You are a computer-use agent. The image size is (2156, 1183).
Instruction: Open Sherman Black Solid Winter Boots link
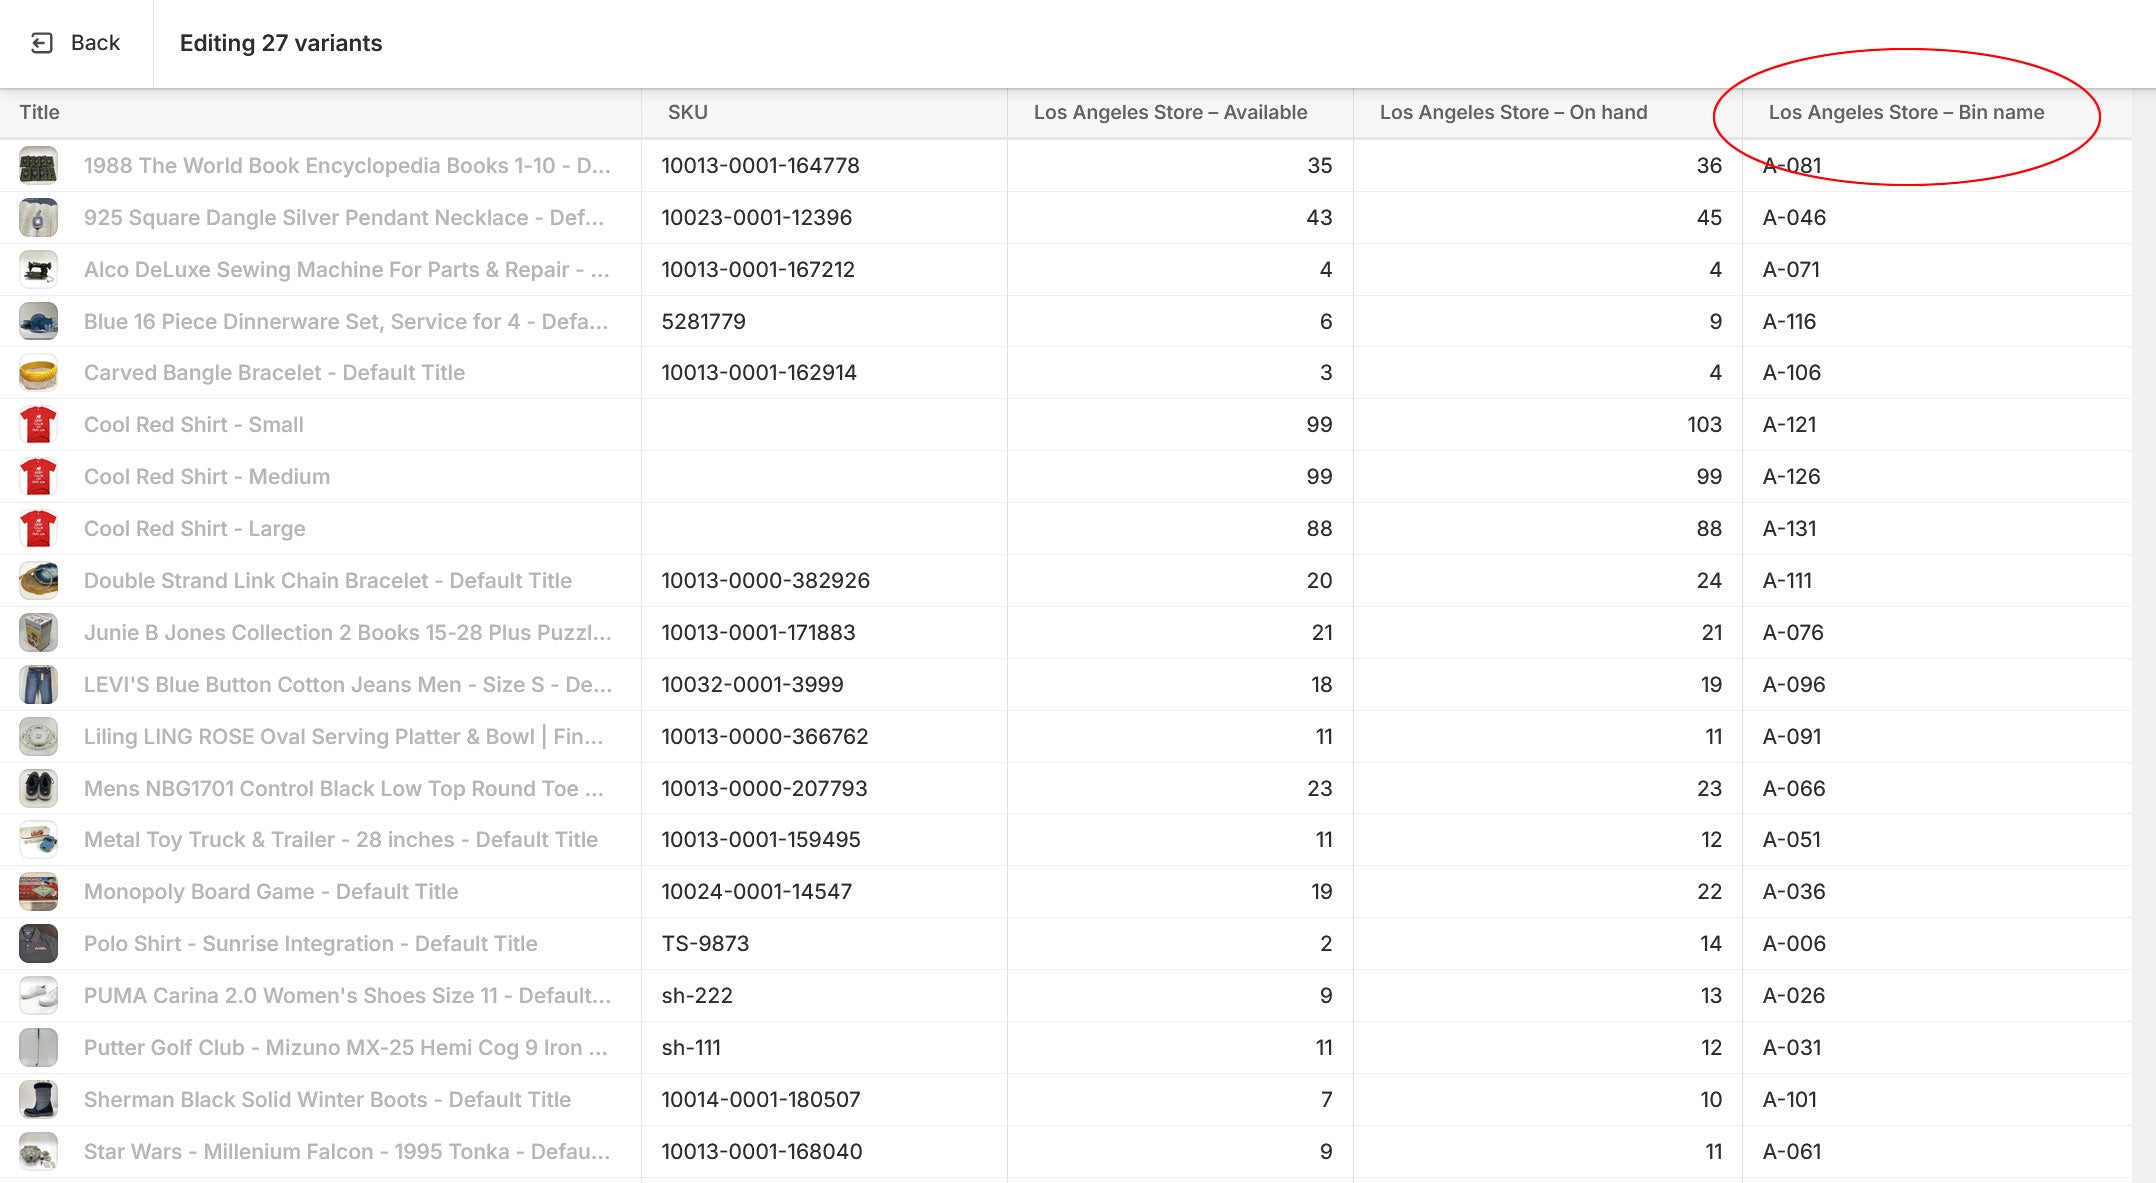tap(327, 1100)
